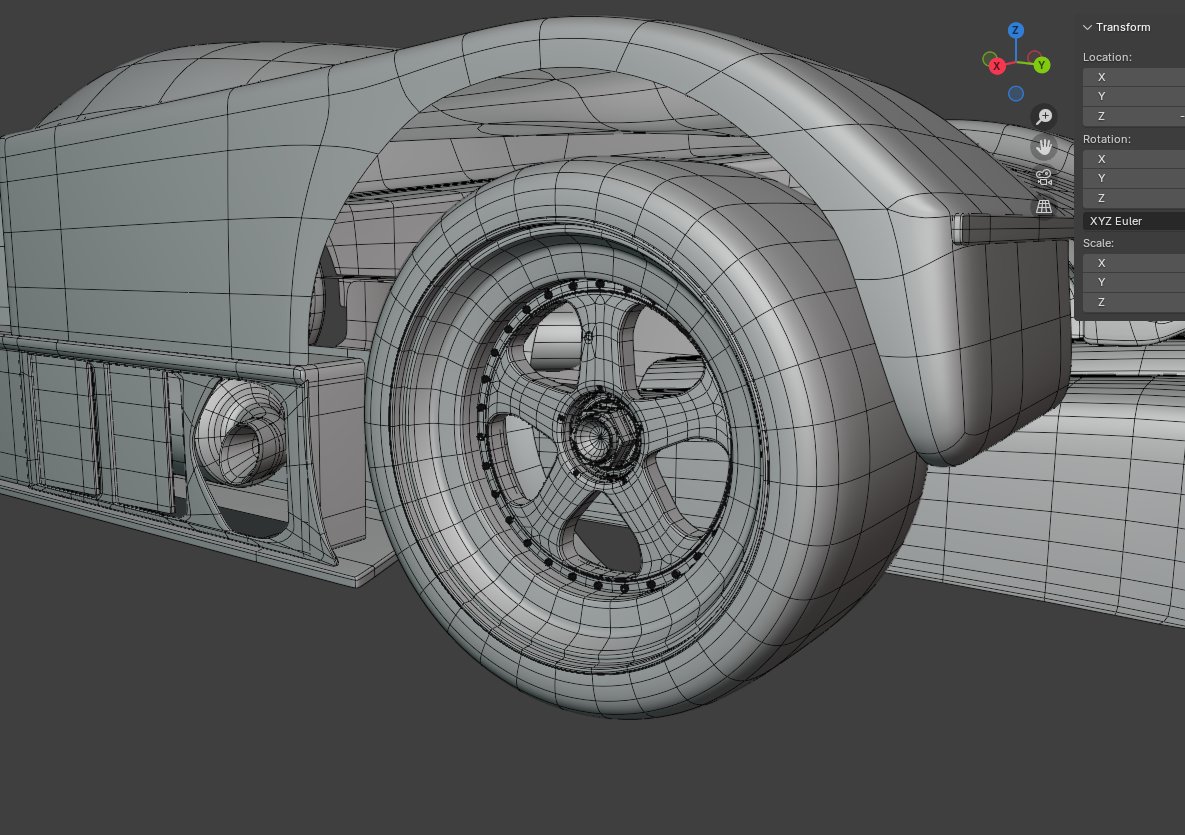Collapse the Transform panel
Viewport: 1185px width, 835px height.
coord(1117,27)
